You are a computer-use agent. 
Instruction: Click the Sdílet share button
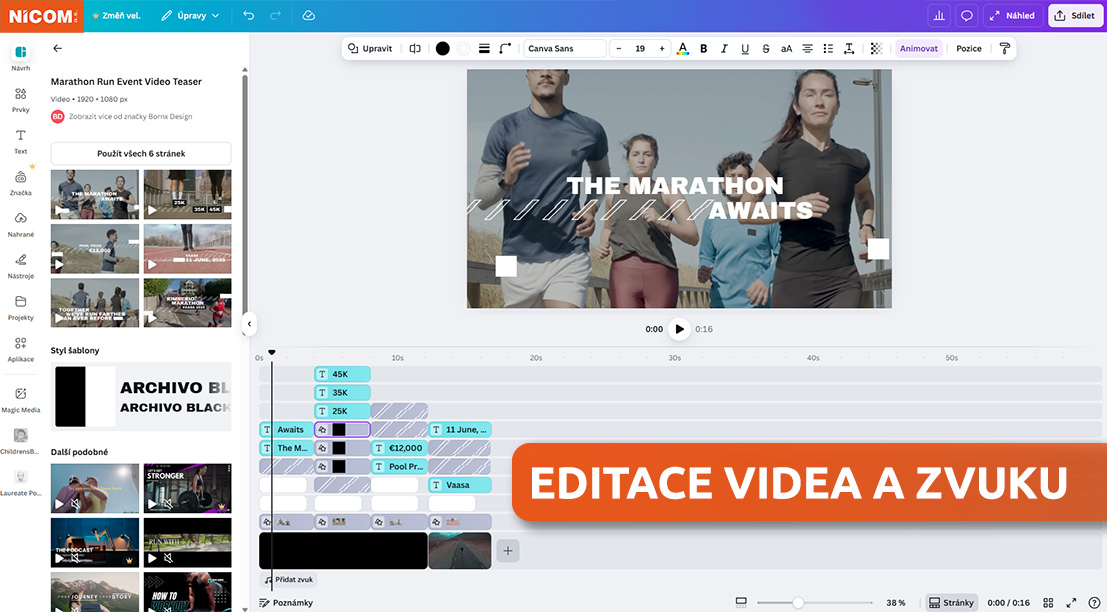[1074, 16]
